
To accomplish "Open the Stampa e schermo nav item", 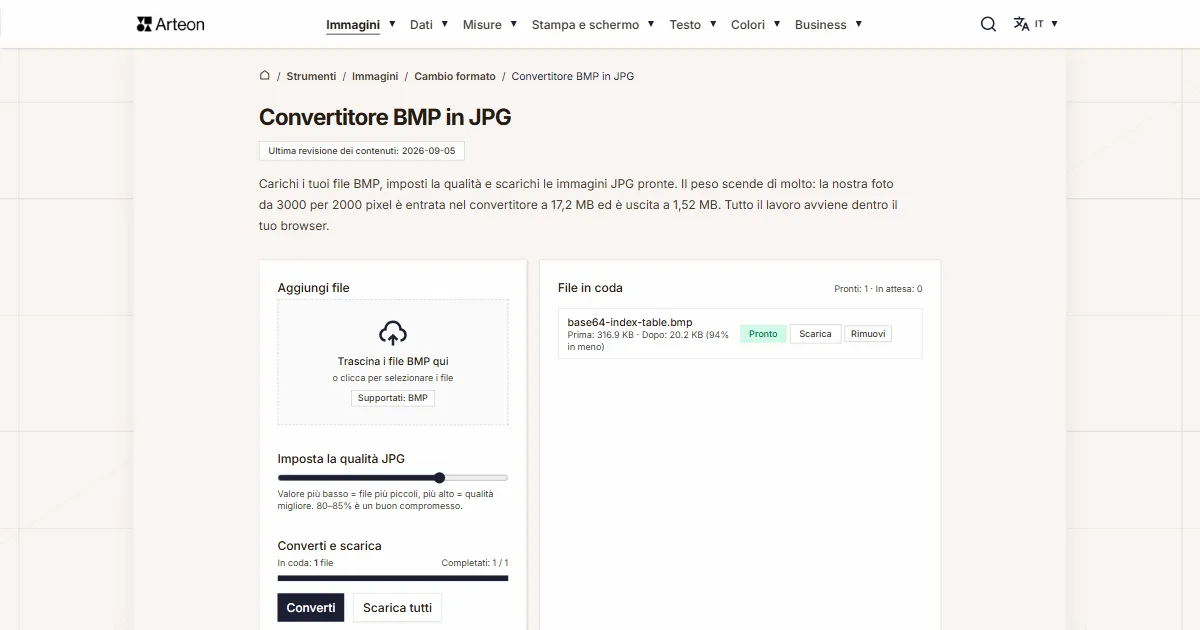I will pos(585,25).
